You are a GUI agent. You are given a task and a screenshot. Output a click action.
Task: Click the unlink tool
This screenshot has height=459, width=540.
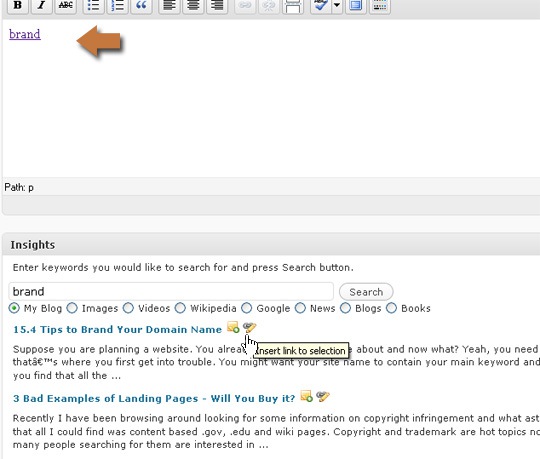point(269,6)
